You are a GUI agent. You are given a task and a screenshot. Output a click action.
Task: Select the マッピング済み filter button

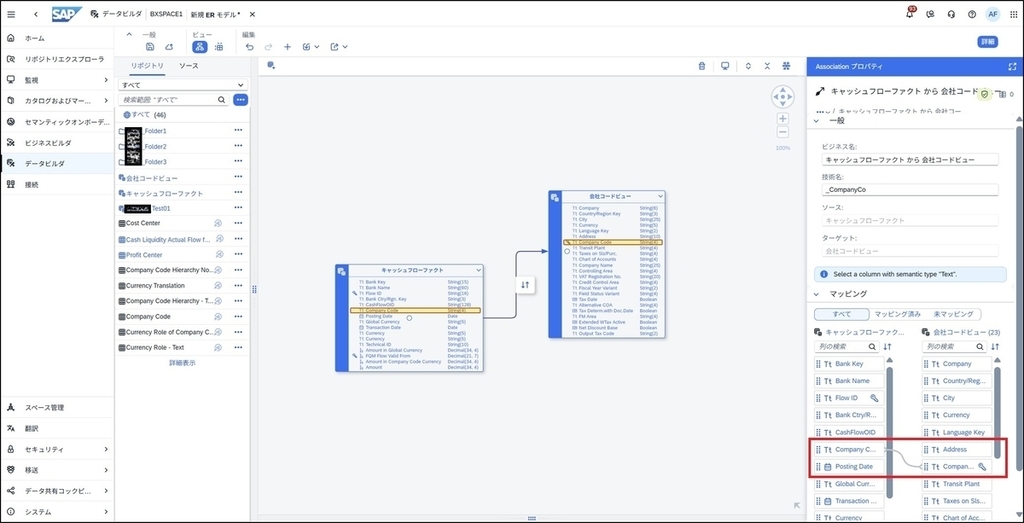click(897, 314)
